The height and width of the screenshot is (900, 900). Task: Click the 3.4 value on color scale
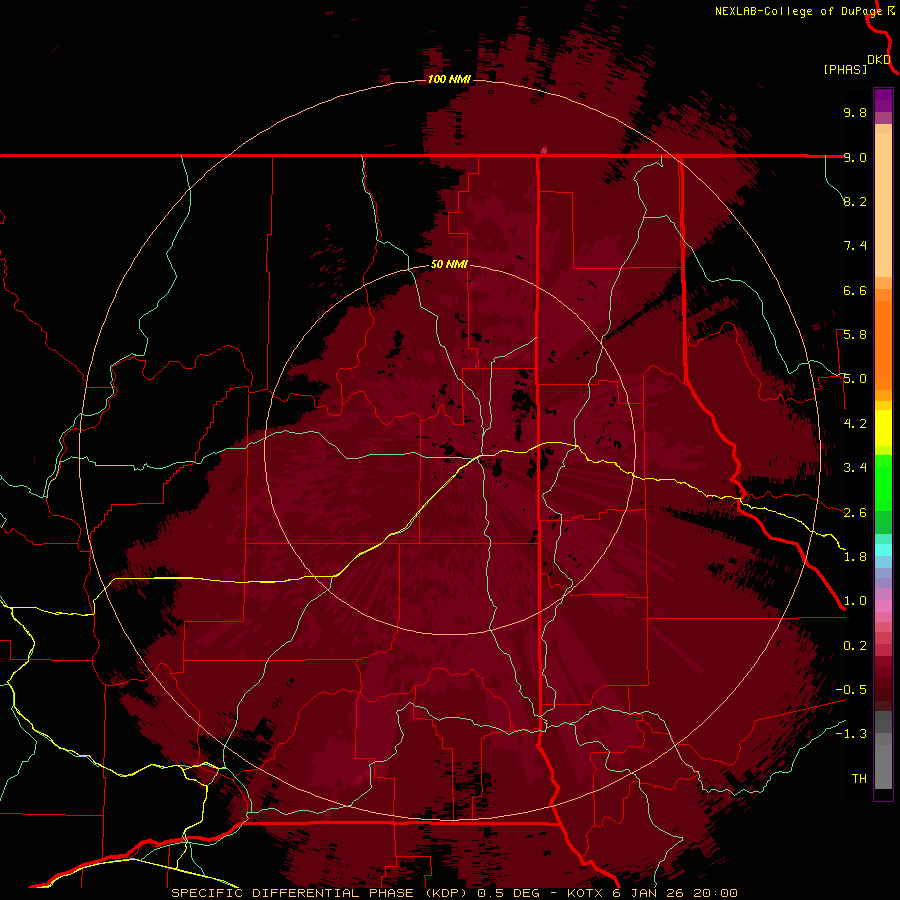point(855,468)
